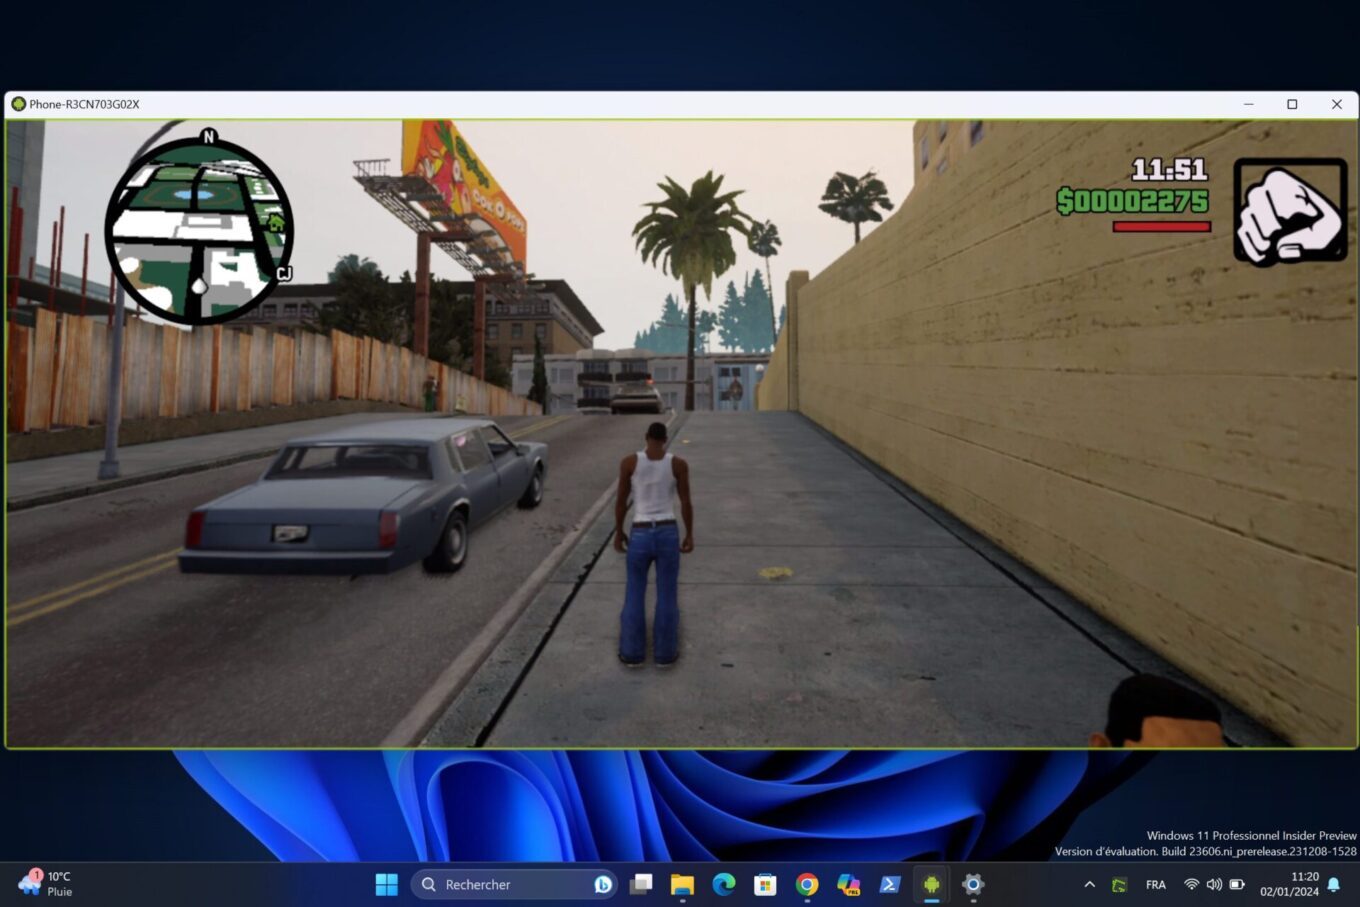Image resolution: width=1360 pixels, height=907 pixels.
Task: Click the N north marker on minimap
Action: [208, 137]
